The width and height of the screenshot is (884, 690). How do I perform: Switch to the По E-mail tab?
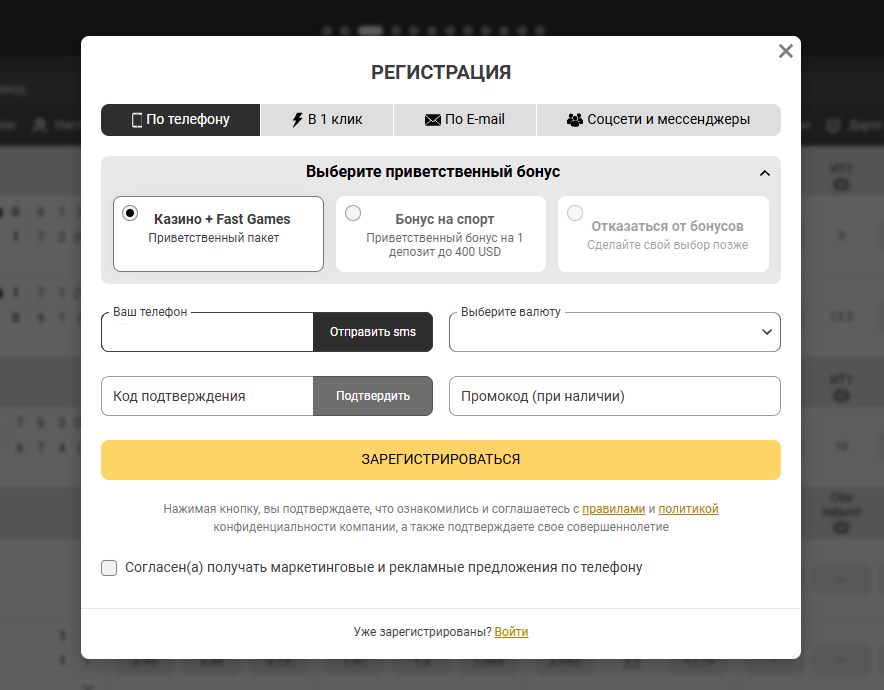(465, 120)
